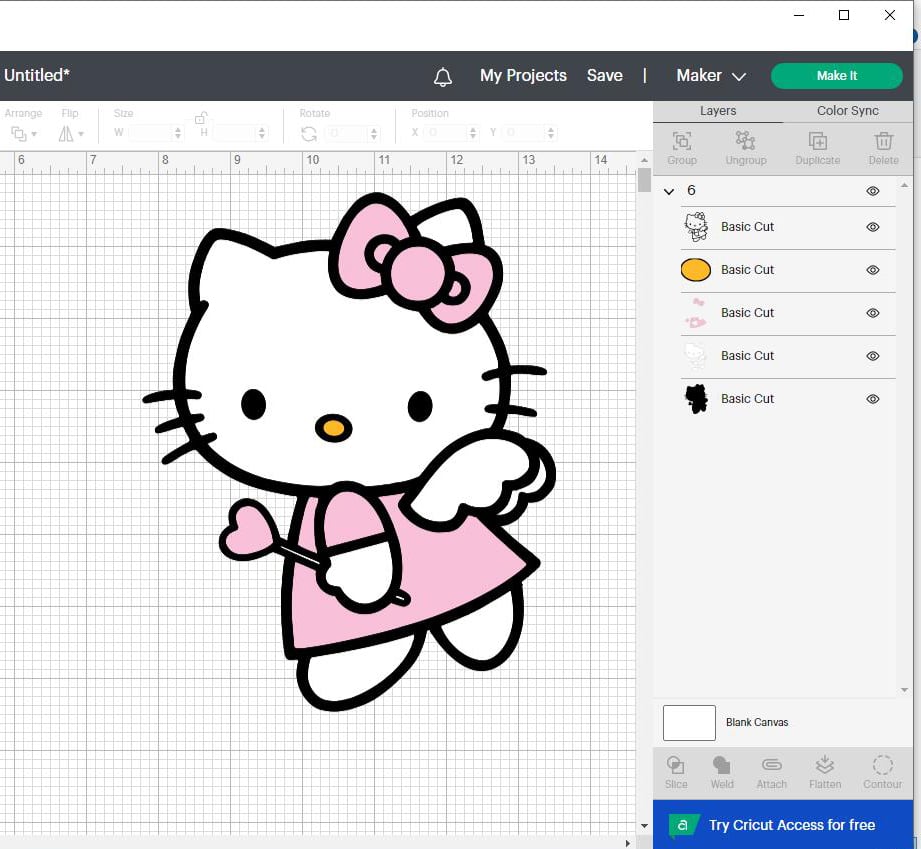Click the Blank Canvas color swatch
The image size is (921, 849).
(689, 722)
